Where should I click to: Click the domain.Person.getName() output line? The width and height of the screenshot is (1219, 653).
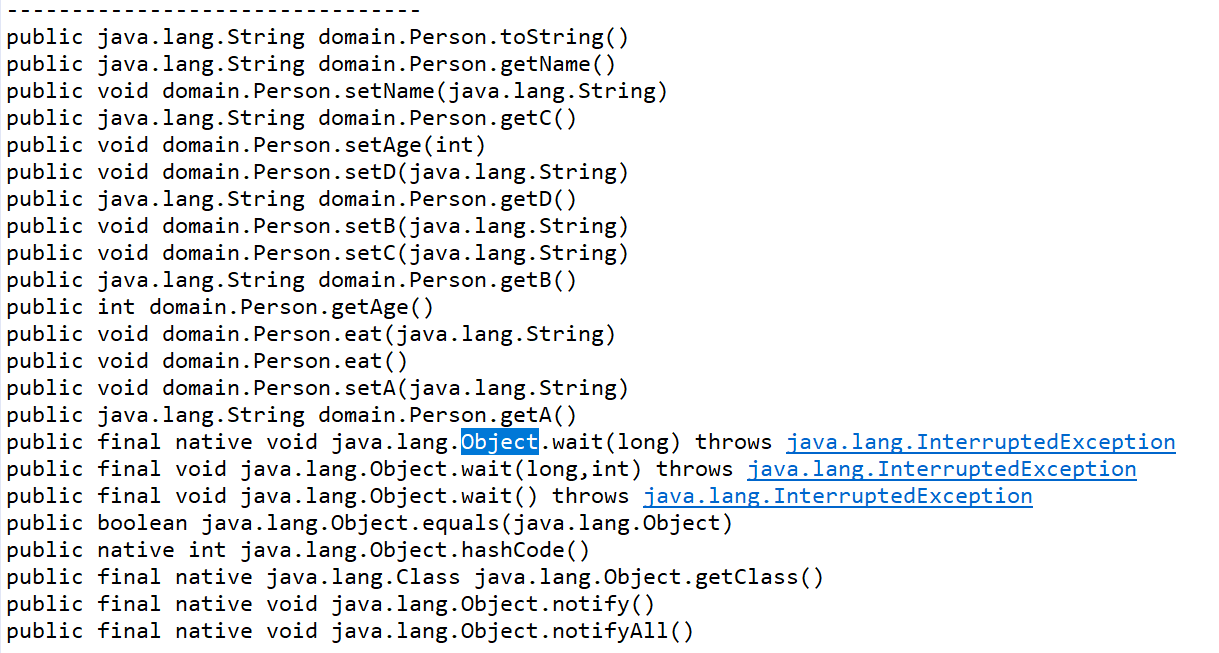tap(311, 65)
